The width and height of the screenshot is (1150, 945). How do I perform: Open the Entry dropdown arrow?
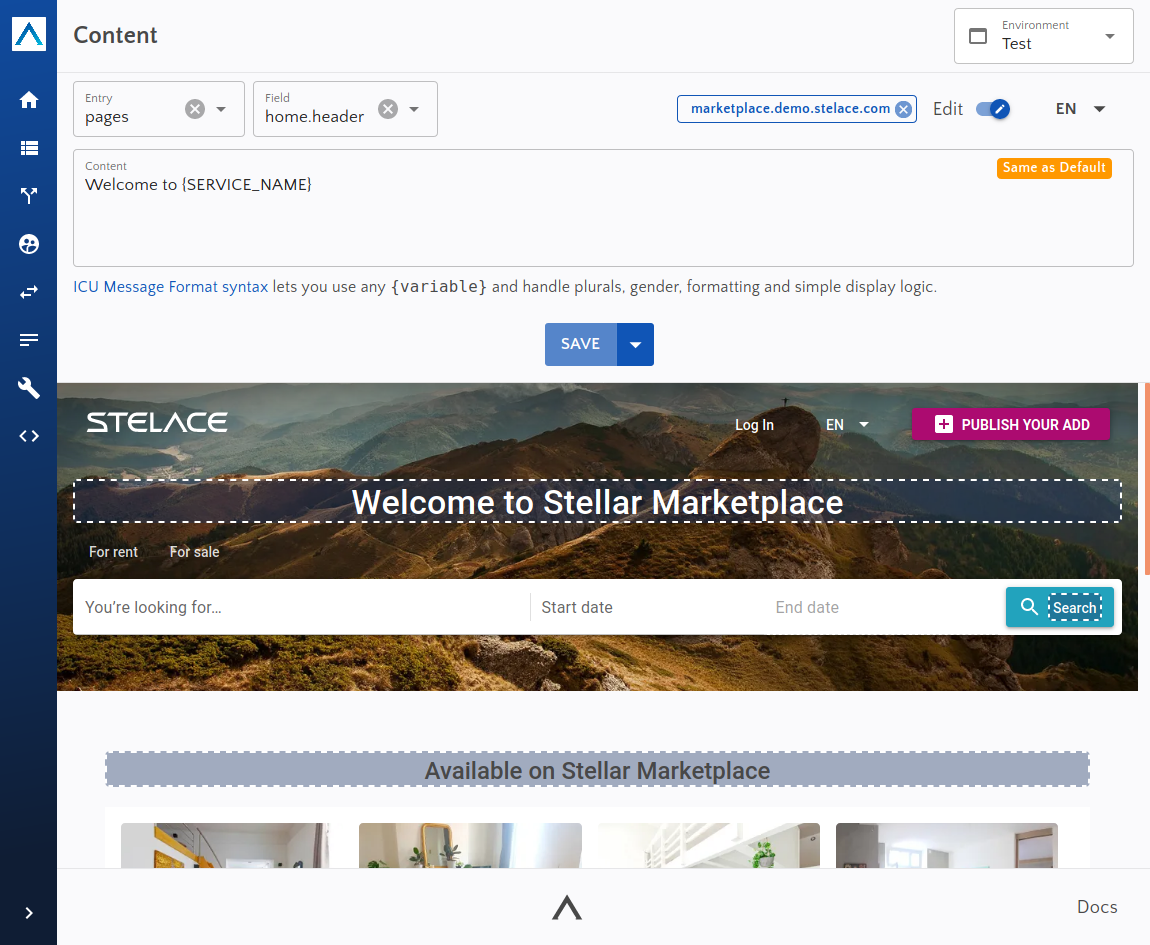221,109
